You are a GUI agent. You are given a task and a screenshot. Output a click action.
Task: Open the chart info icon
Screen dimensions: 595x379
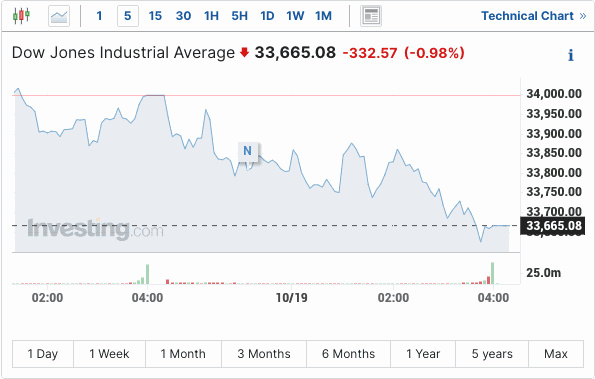[x=570, y=55]
